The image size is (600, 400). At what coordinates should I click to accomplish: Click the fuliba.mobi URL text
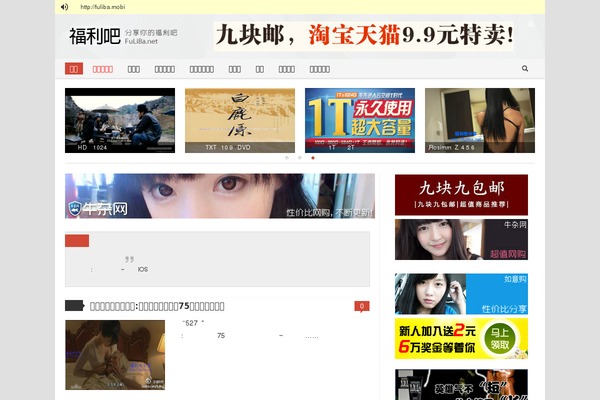pos(103,7)
